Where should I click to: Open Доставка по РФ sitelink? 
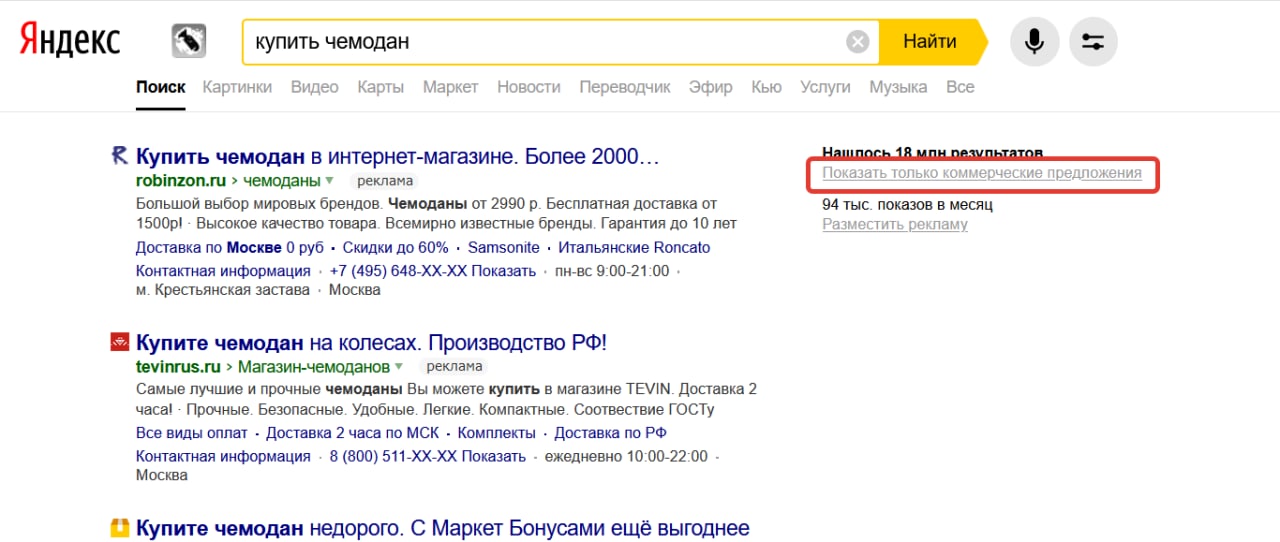click(x=611, y=433)
